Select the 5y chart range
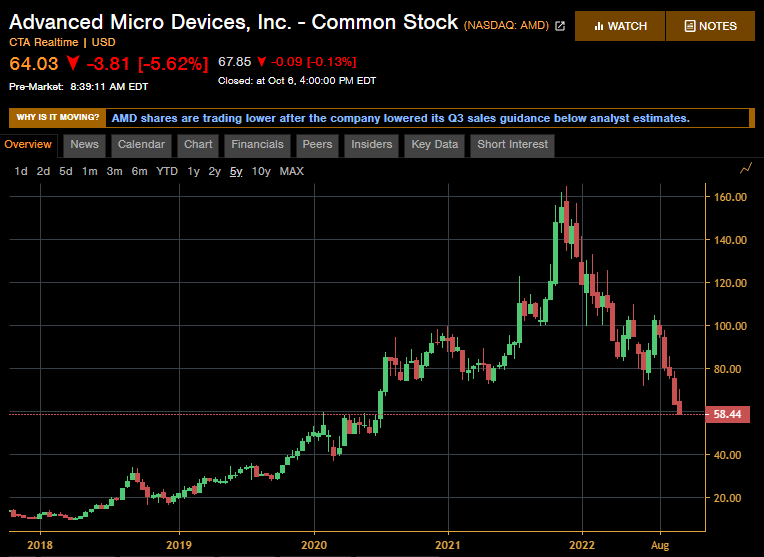Screen dimensions: 764x557 click(x=236, y=172)
